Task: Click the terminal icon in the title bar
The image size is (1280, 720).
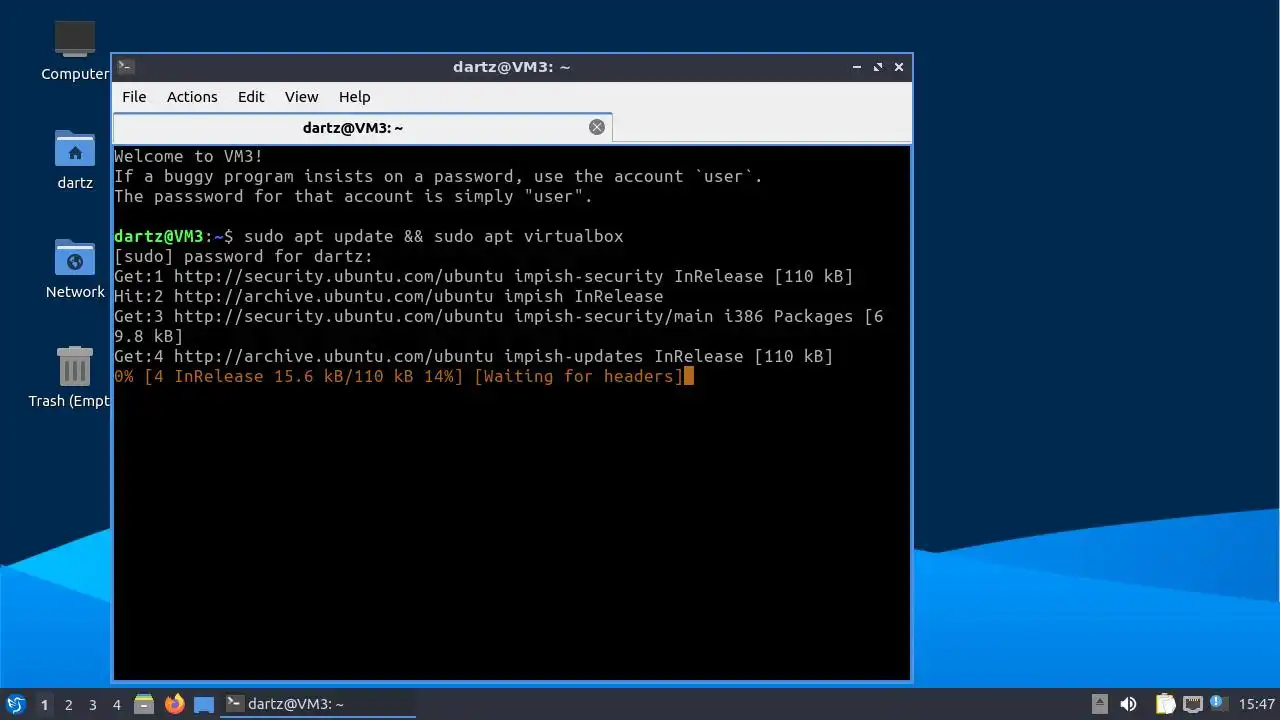Action: [125, 67]
